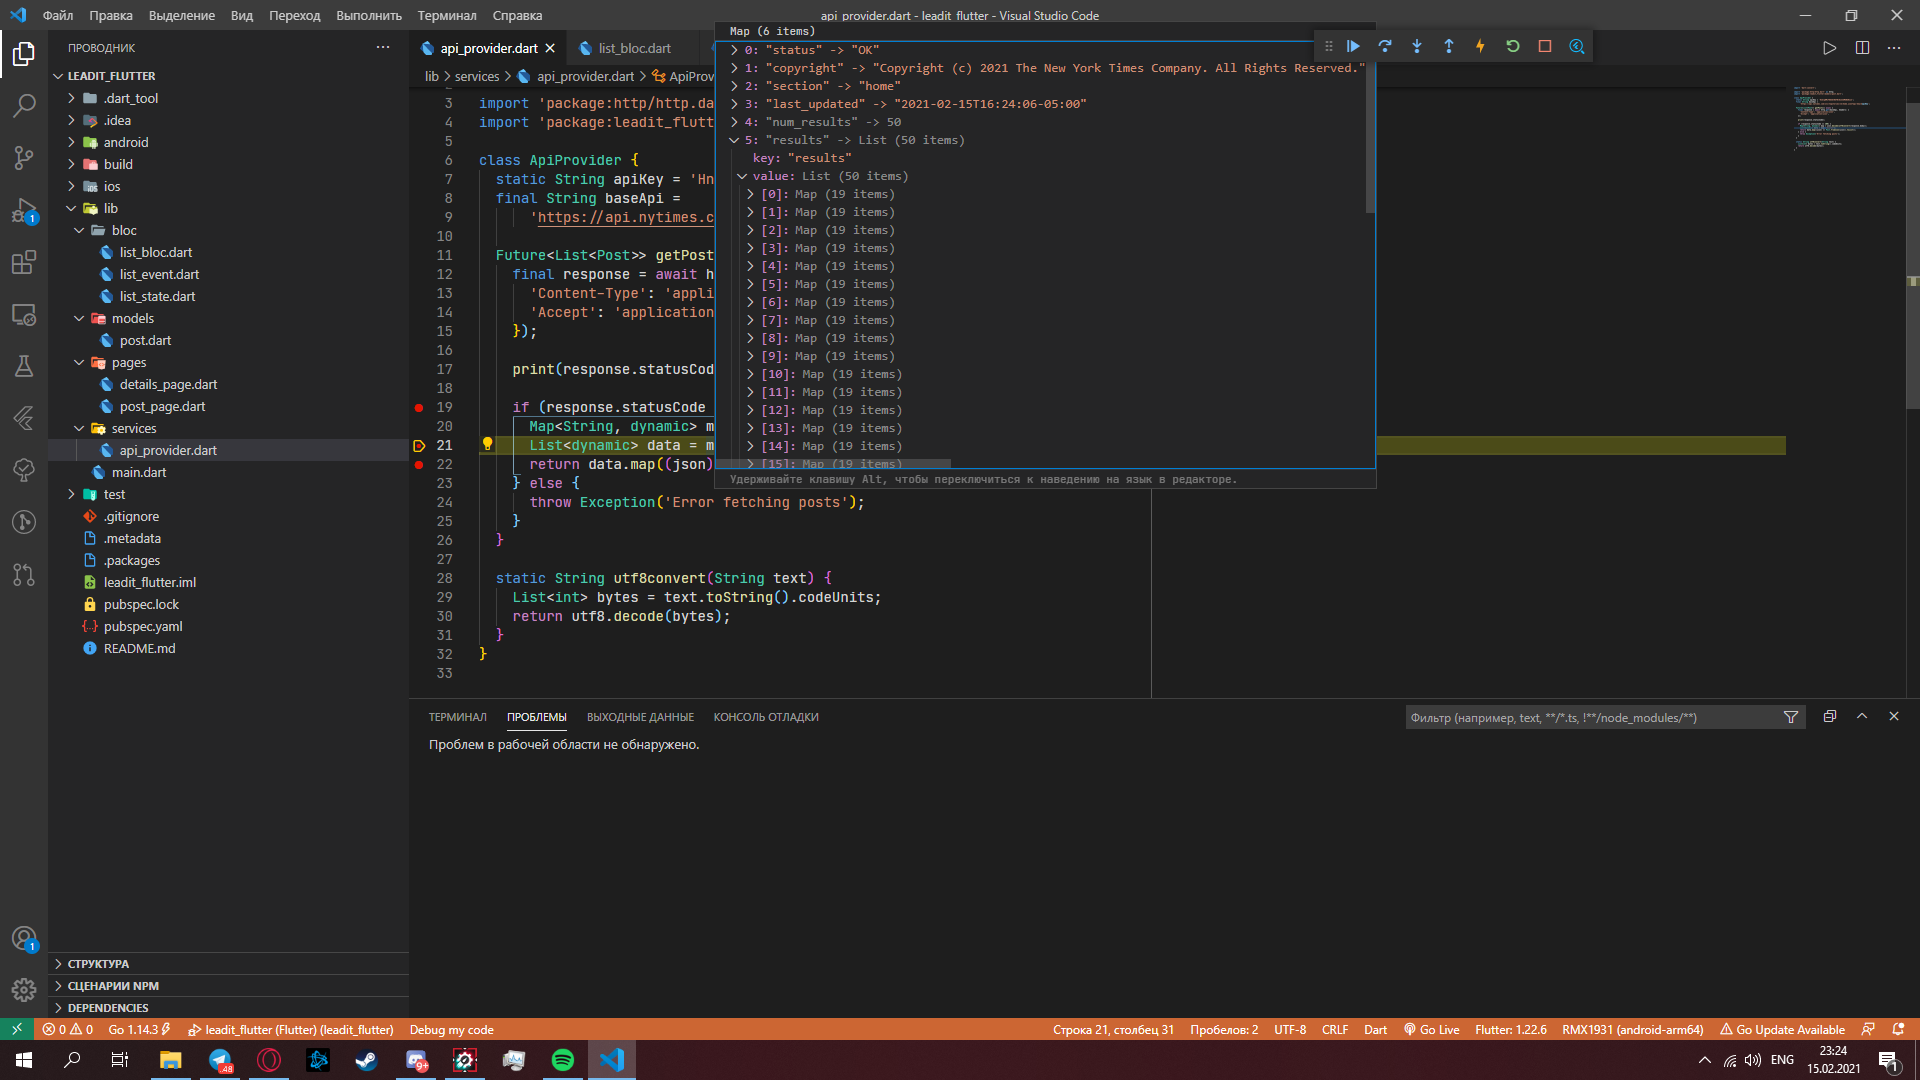Close the bottom panel
This screenshot has width=1920, height=1080.
coord(1894,716)
